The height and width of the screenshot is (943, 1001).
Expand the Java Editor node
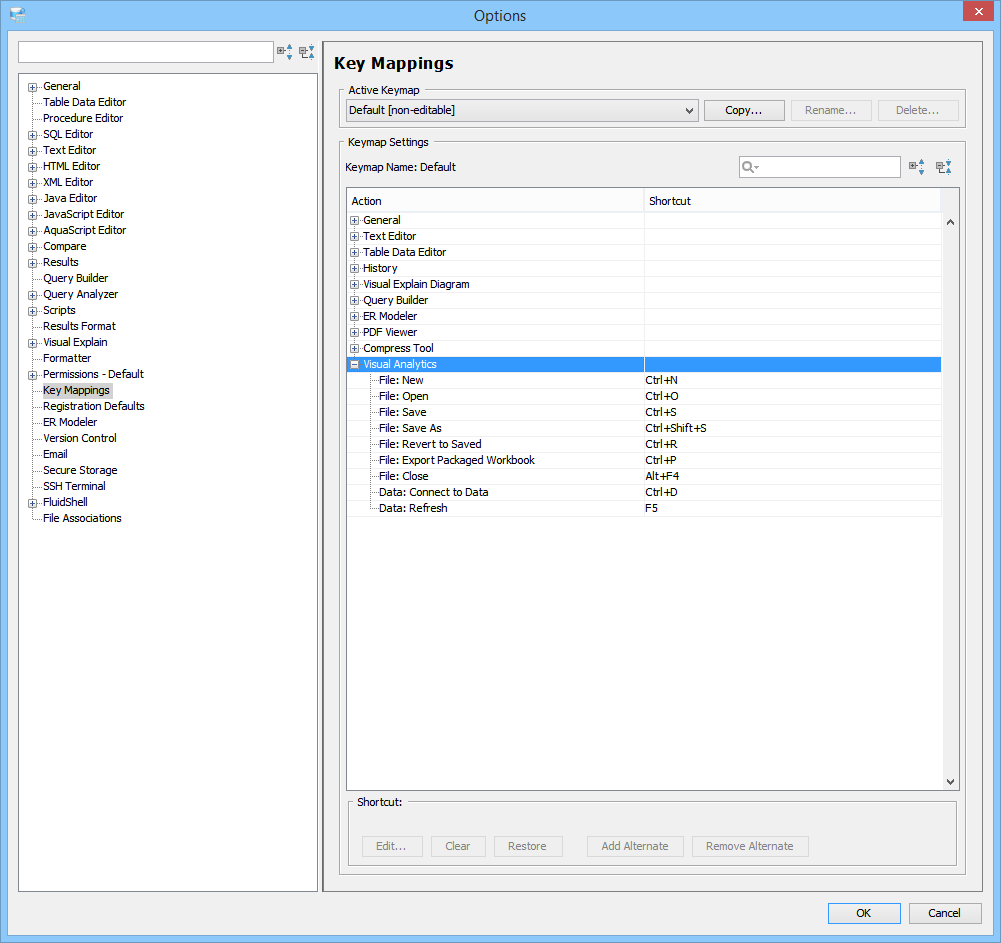[33, 199]
